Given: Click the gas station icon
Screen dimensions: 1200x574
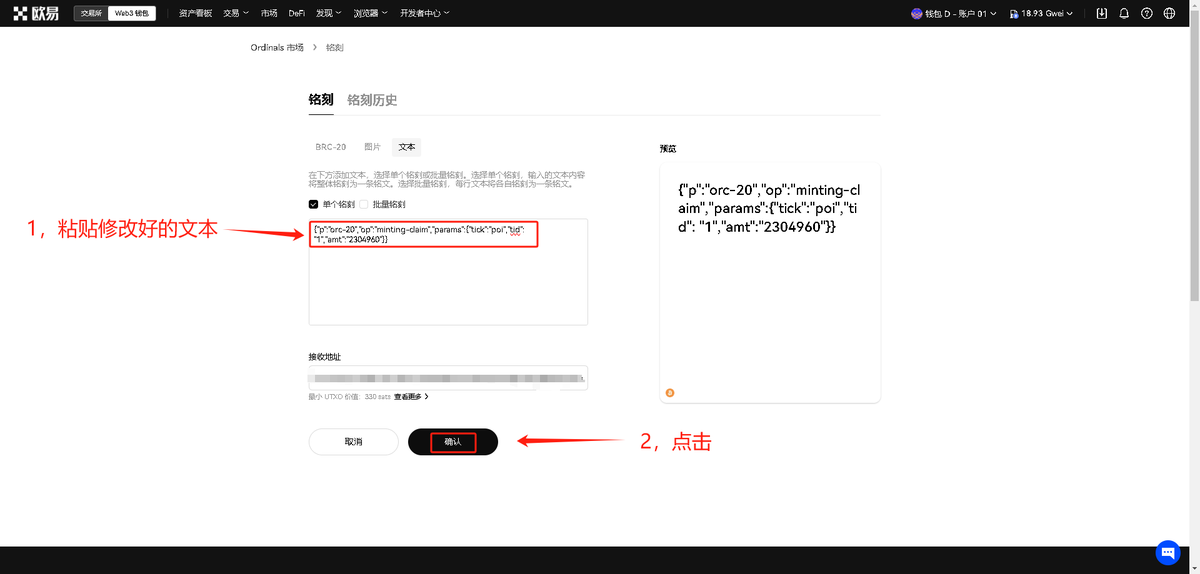Looking at the screenshot, I should [x=1014, y=14].
